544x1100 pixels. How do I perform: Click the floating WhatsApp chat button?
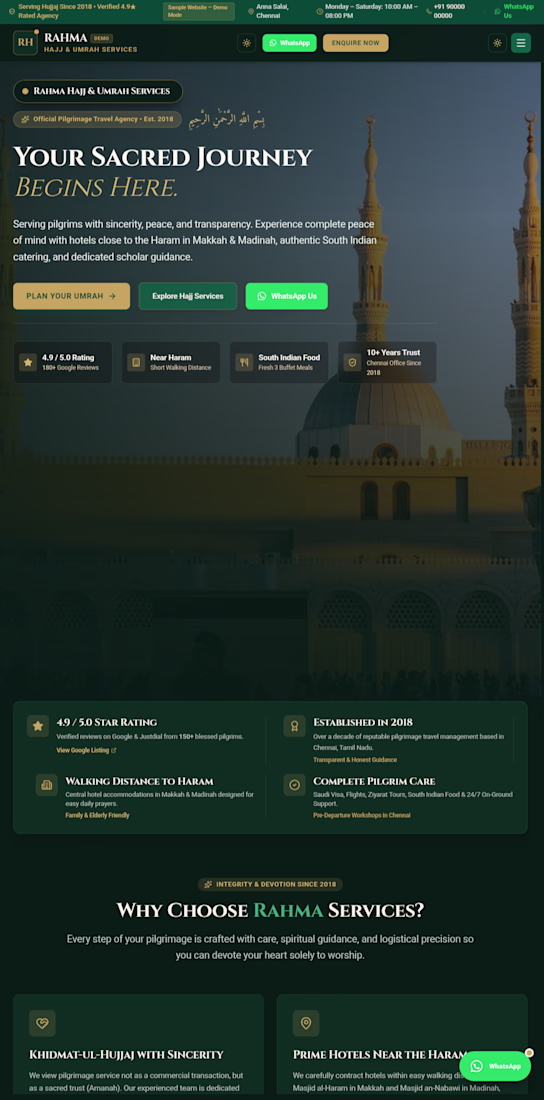pyautogui.click(x=495, y=1066)
